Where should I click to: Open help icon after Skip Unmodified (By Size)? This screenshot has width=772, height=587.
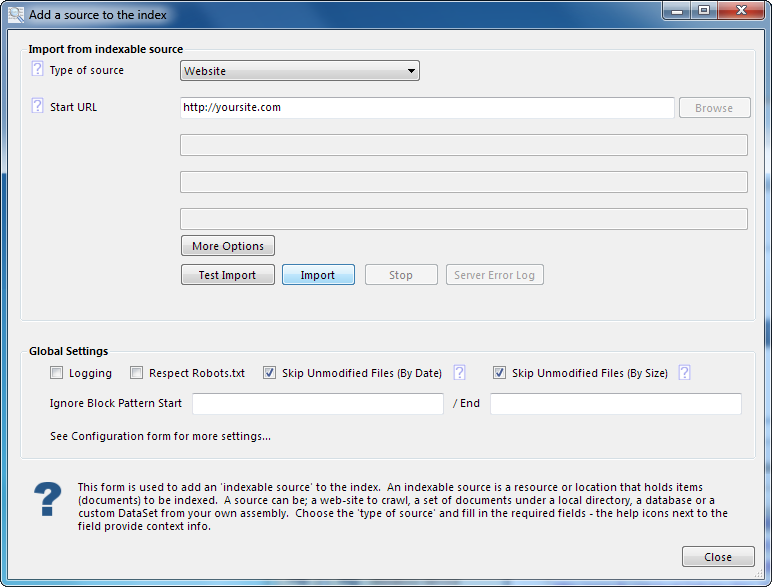pyautogui.click(x=684, y=373)
